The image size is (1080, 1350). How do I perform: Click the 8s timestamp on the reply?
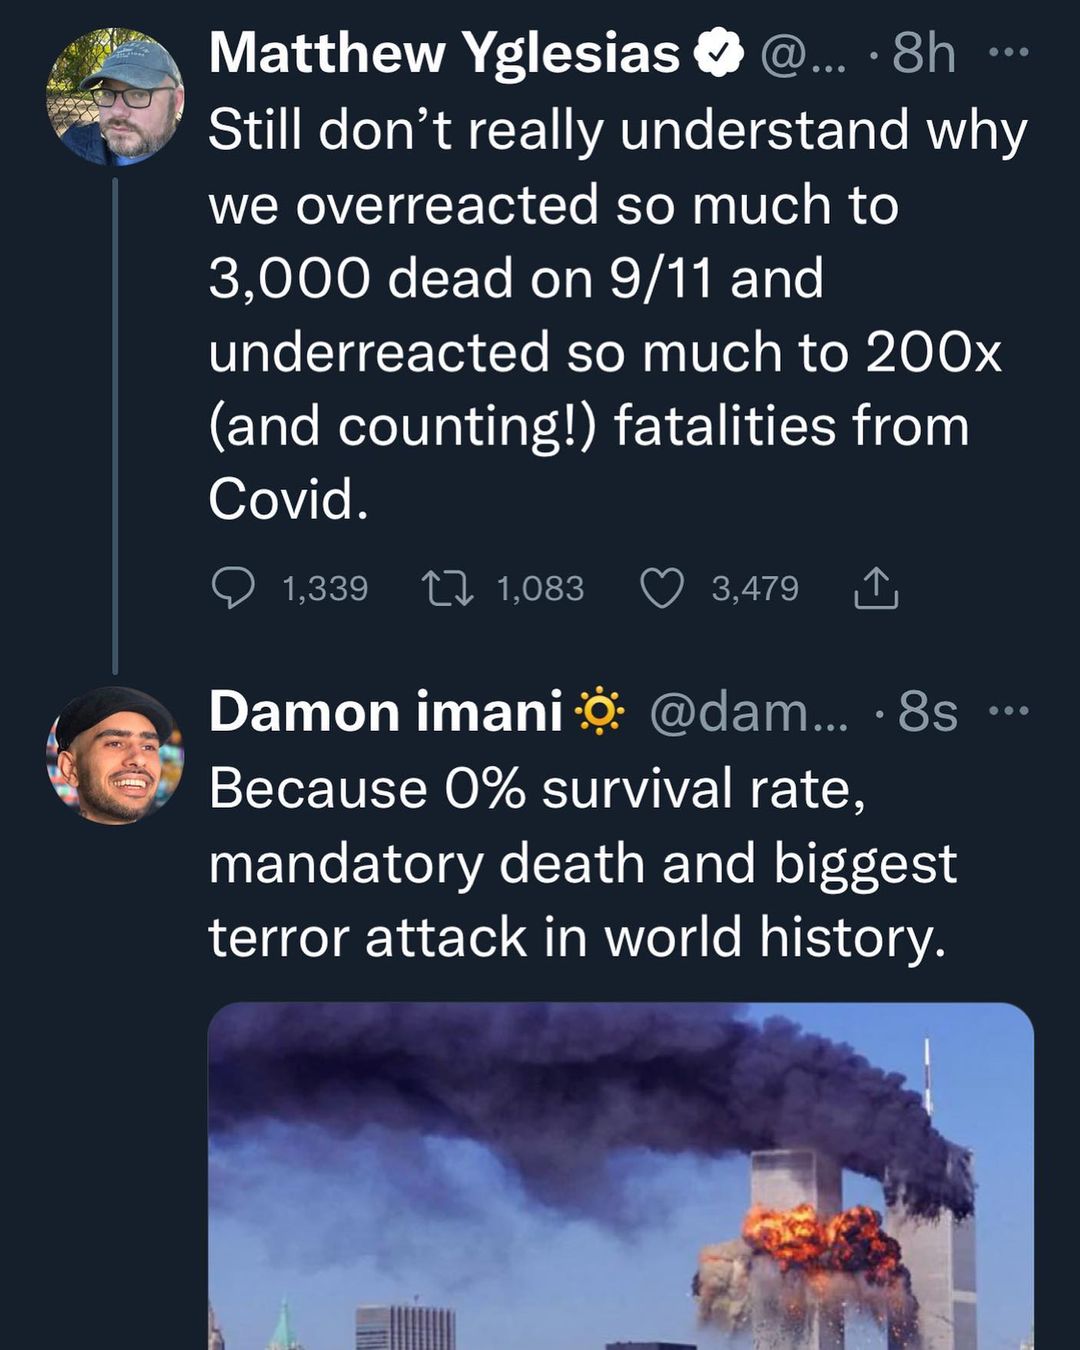(927, 711)
